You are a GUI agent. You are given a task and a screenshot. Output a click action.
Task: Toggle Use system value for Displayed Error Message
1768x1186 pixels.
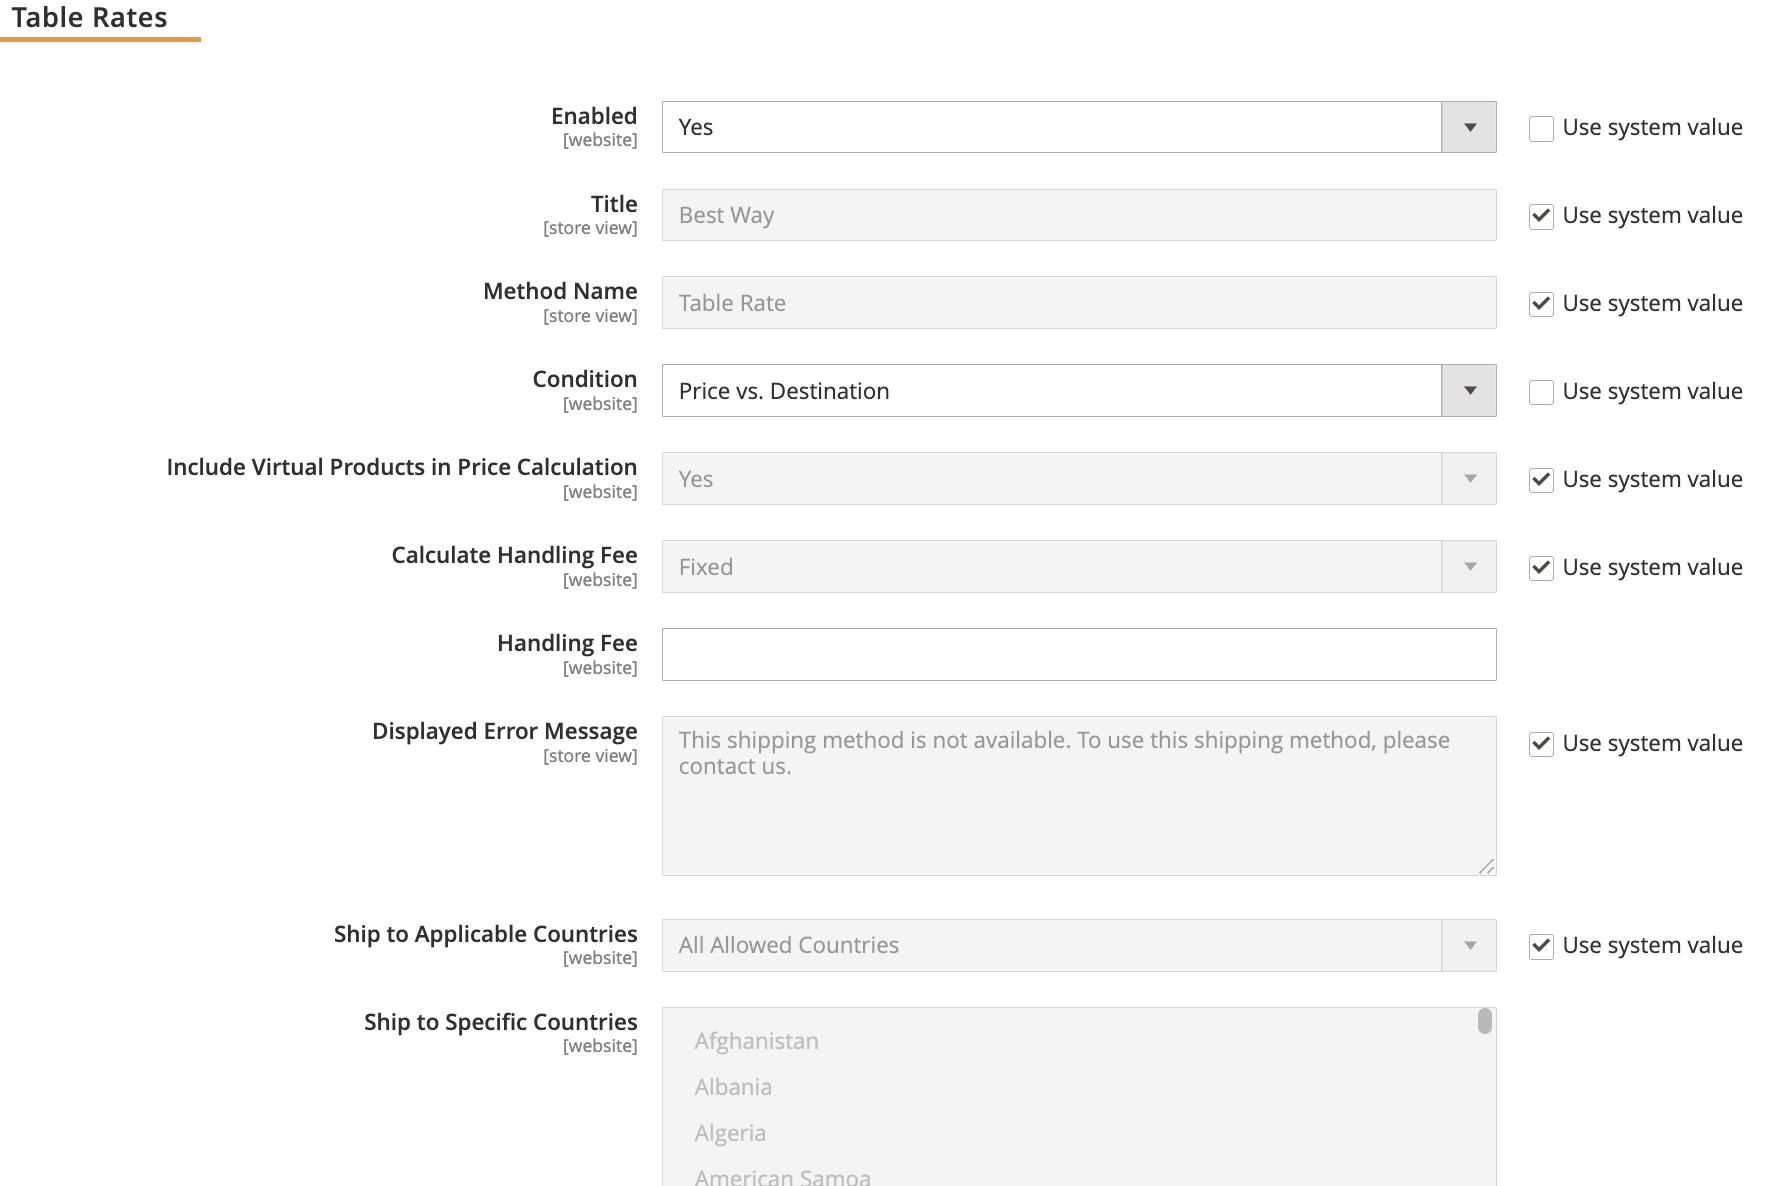[1541, 744]
